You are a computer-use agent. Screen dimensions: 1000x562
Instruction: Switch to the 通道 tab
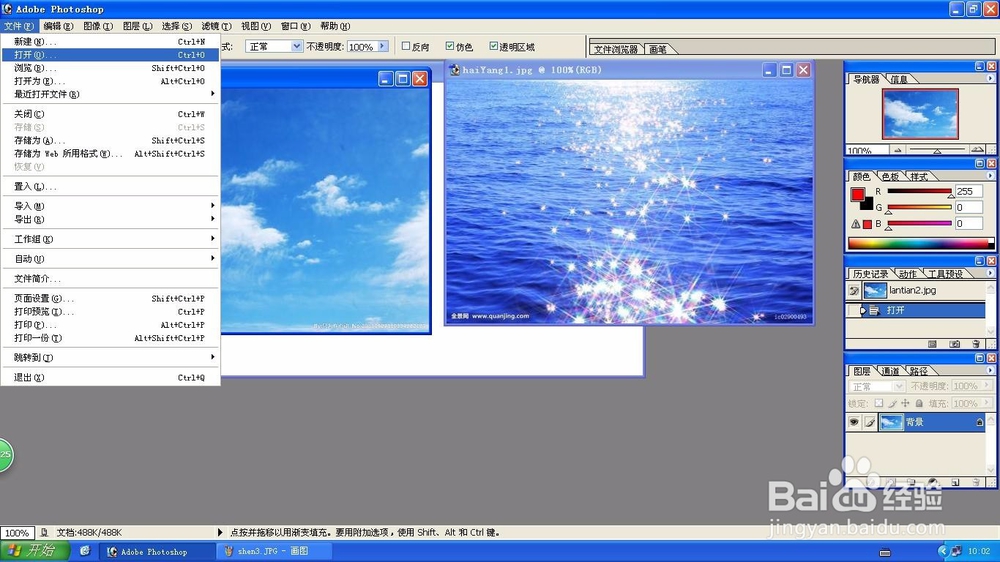click(x=890, y=371)
